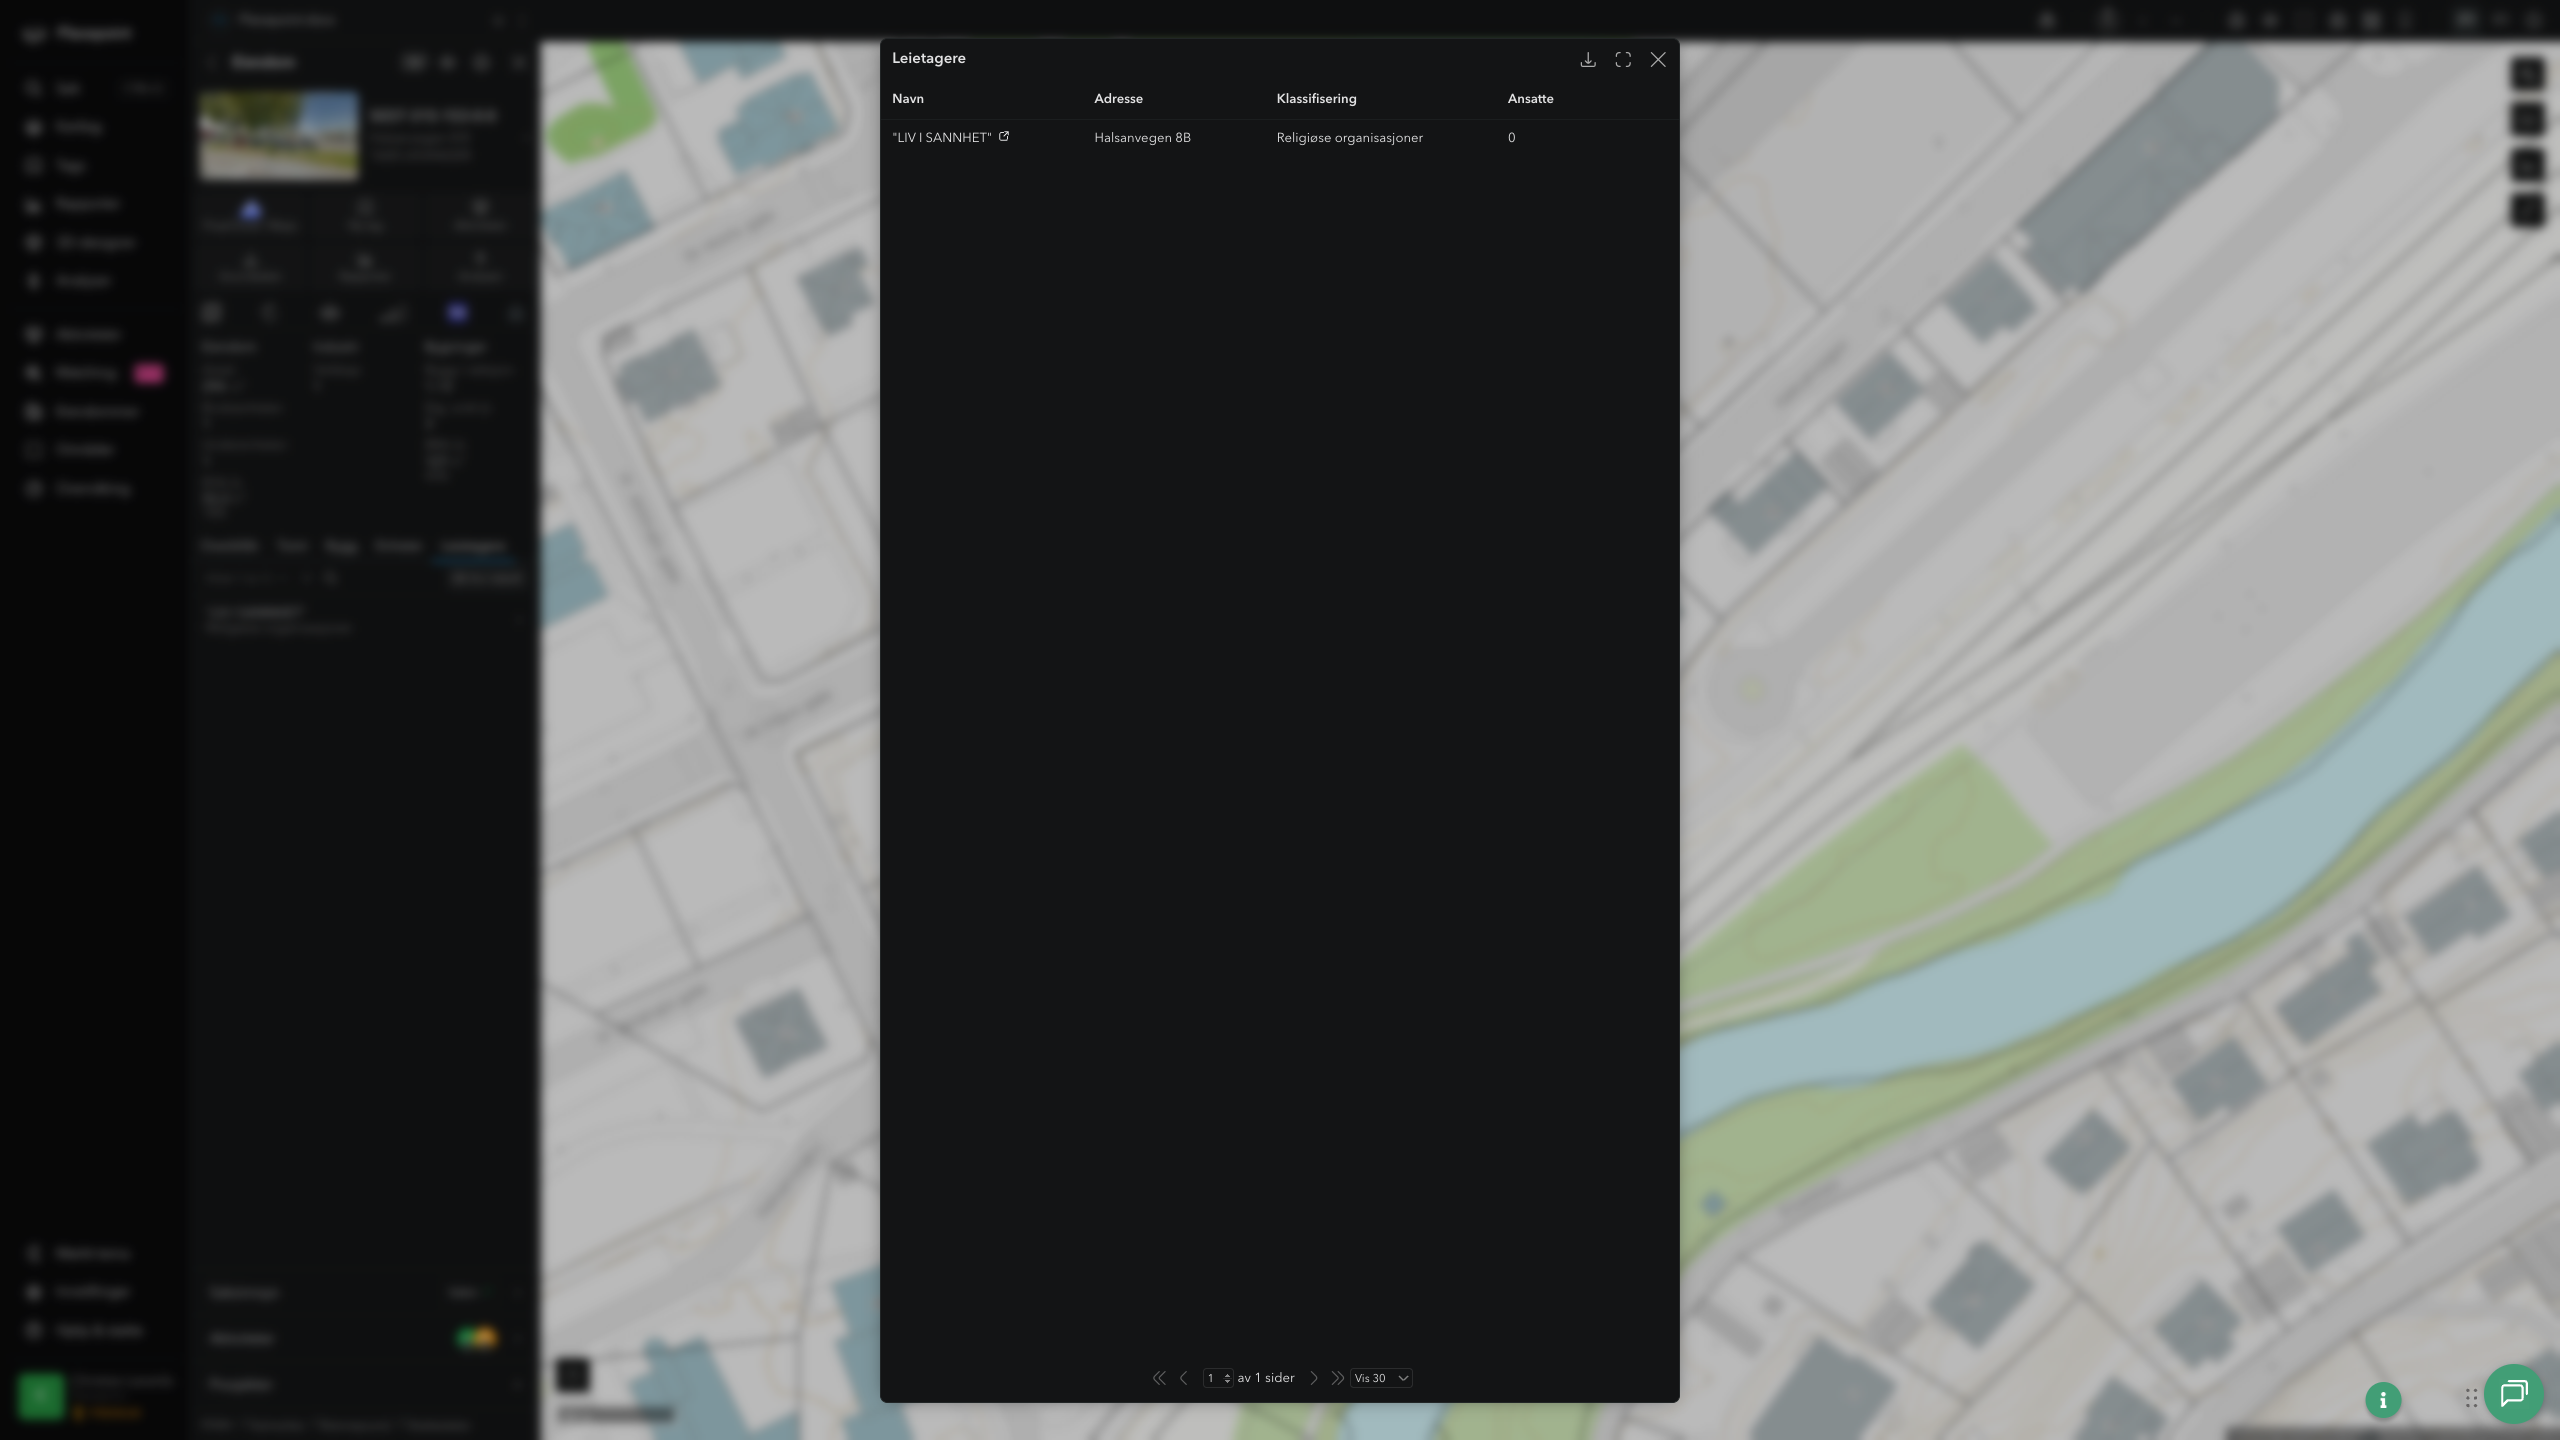
Task: Select the "LIV I SANNHET" tenant name
Action: click(x=942, y=138)
